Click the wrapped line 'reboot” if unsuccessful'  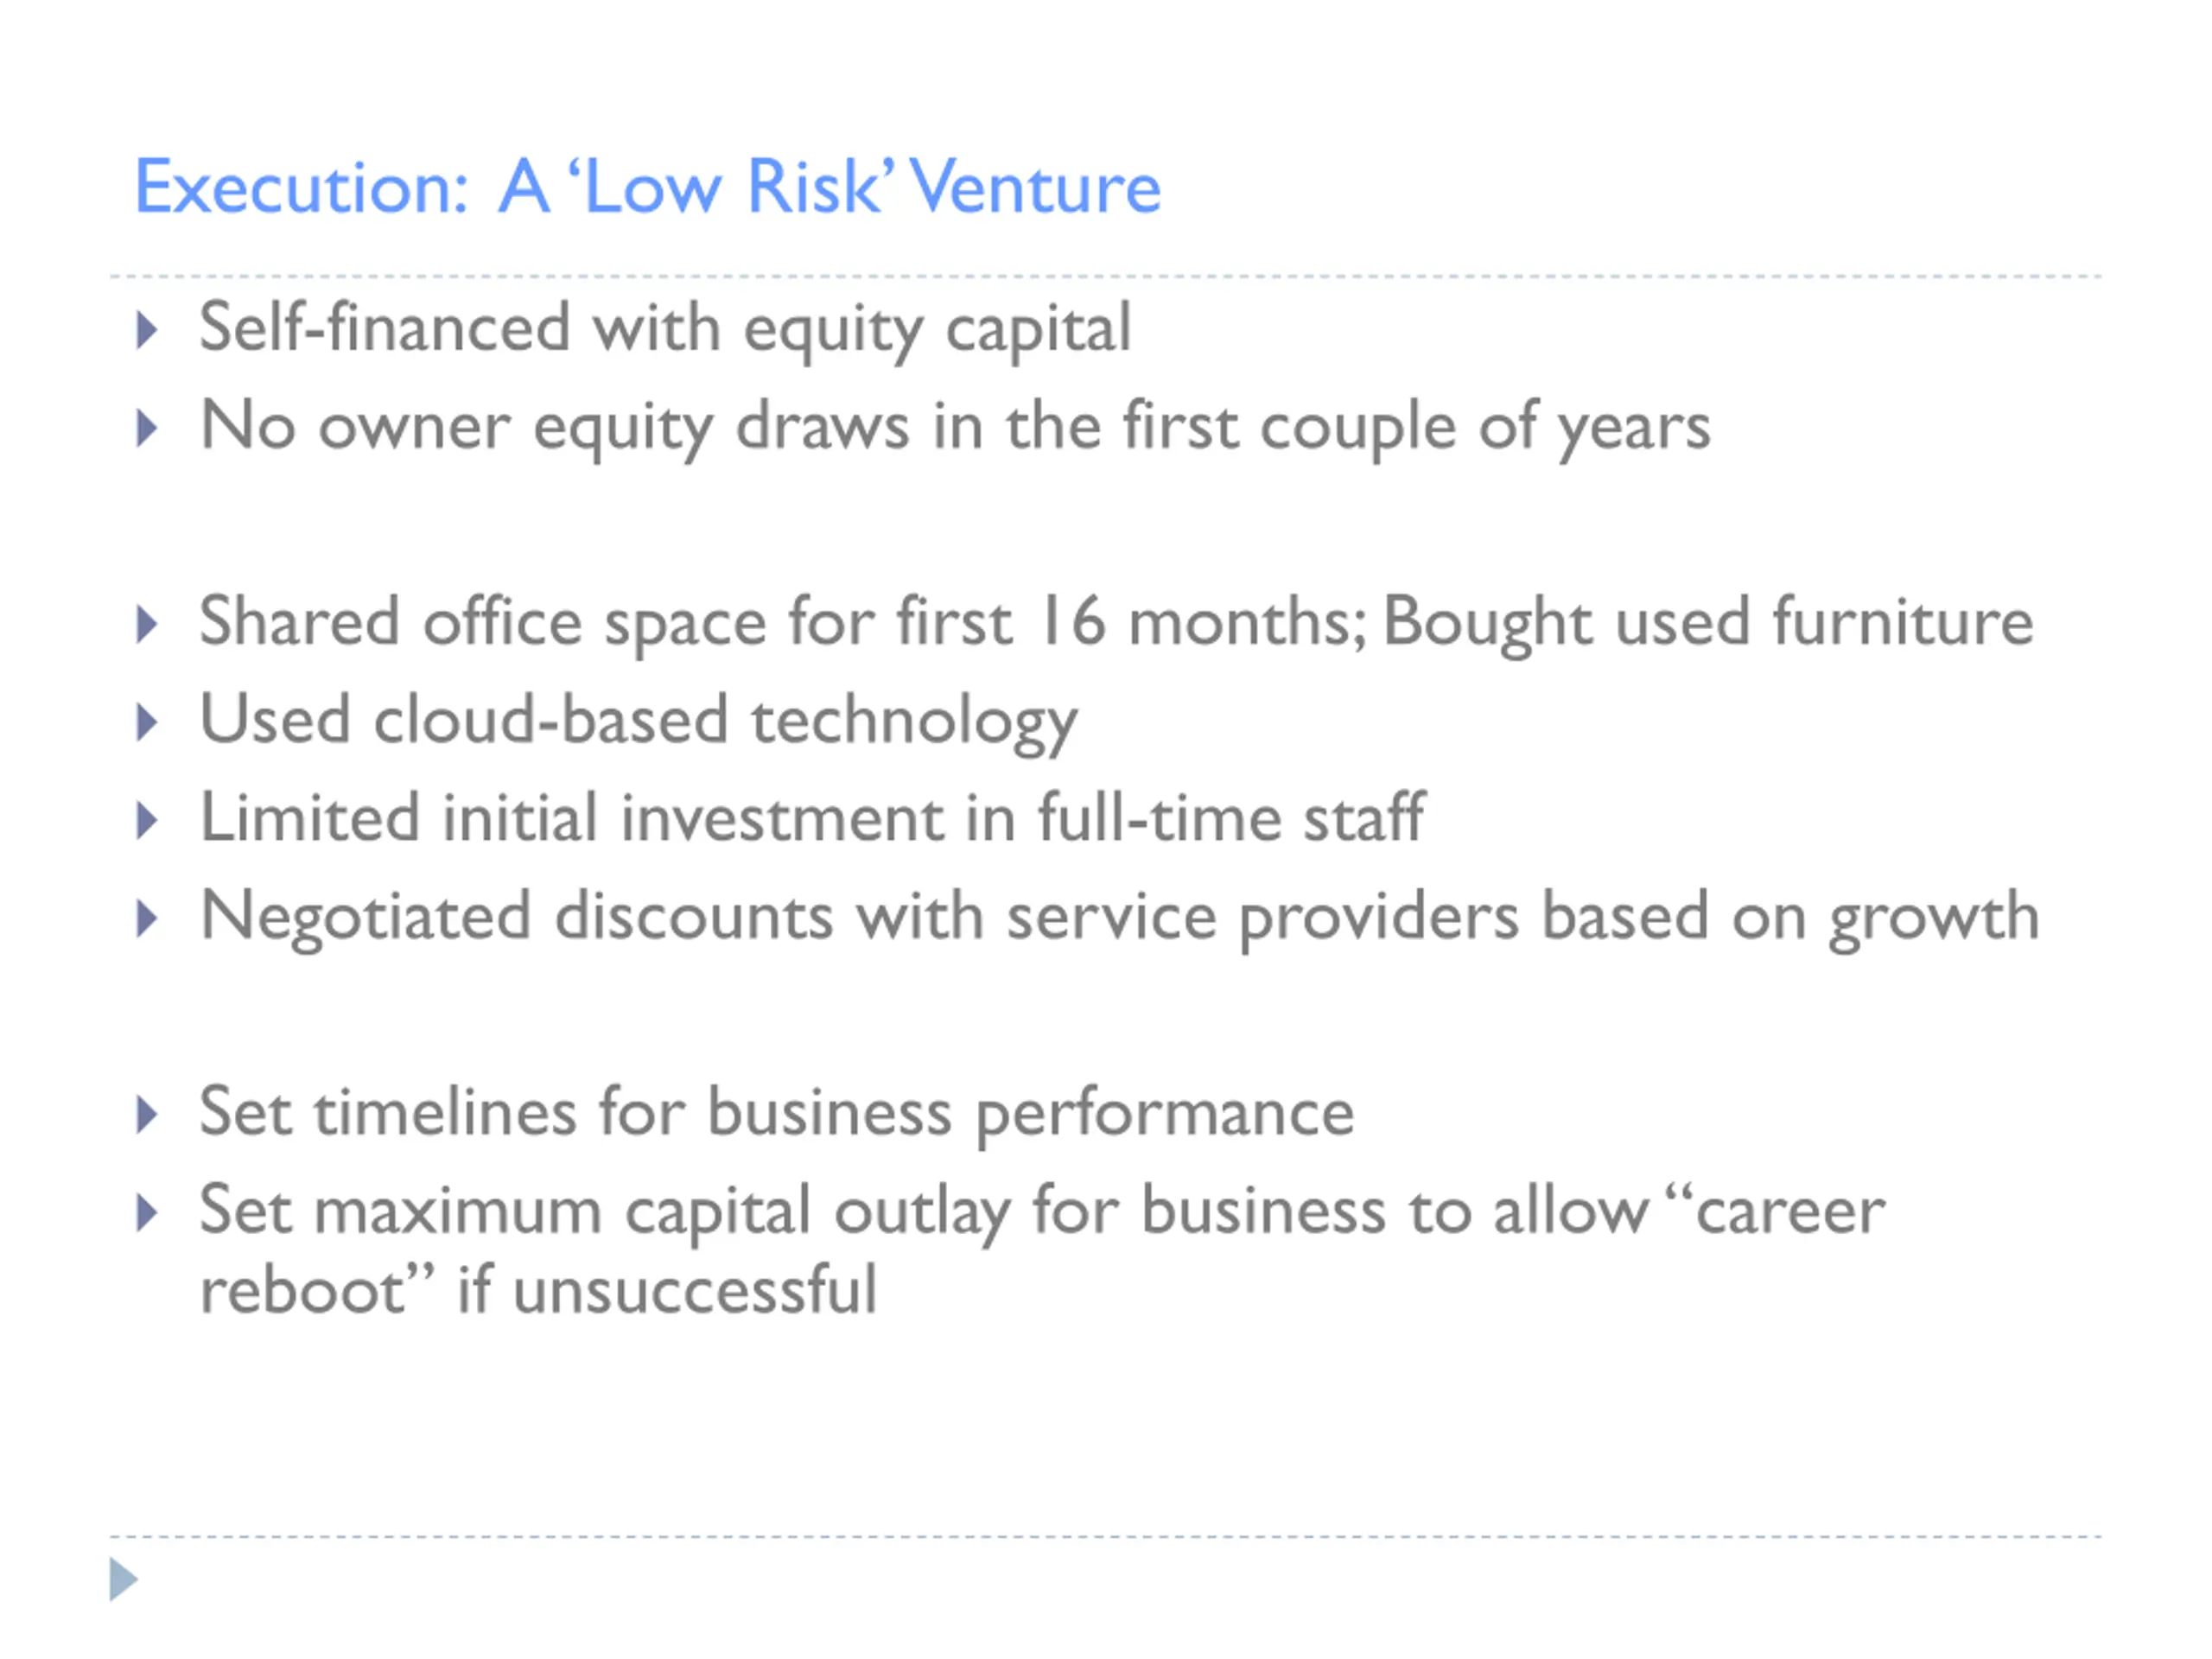point(538,1290)
